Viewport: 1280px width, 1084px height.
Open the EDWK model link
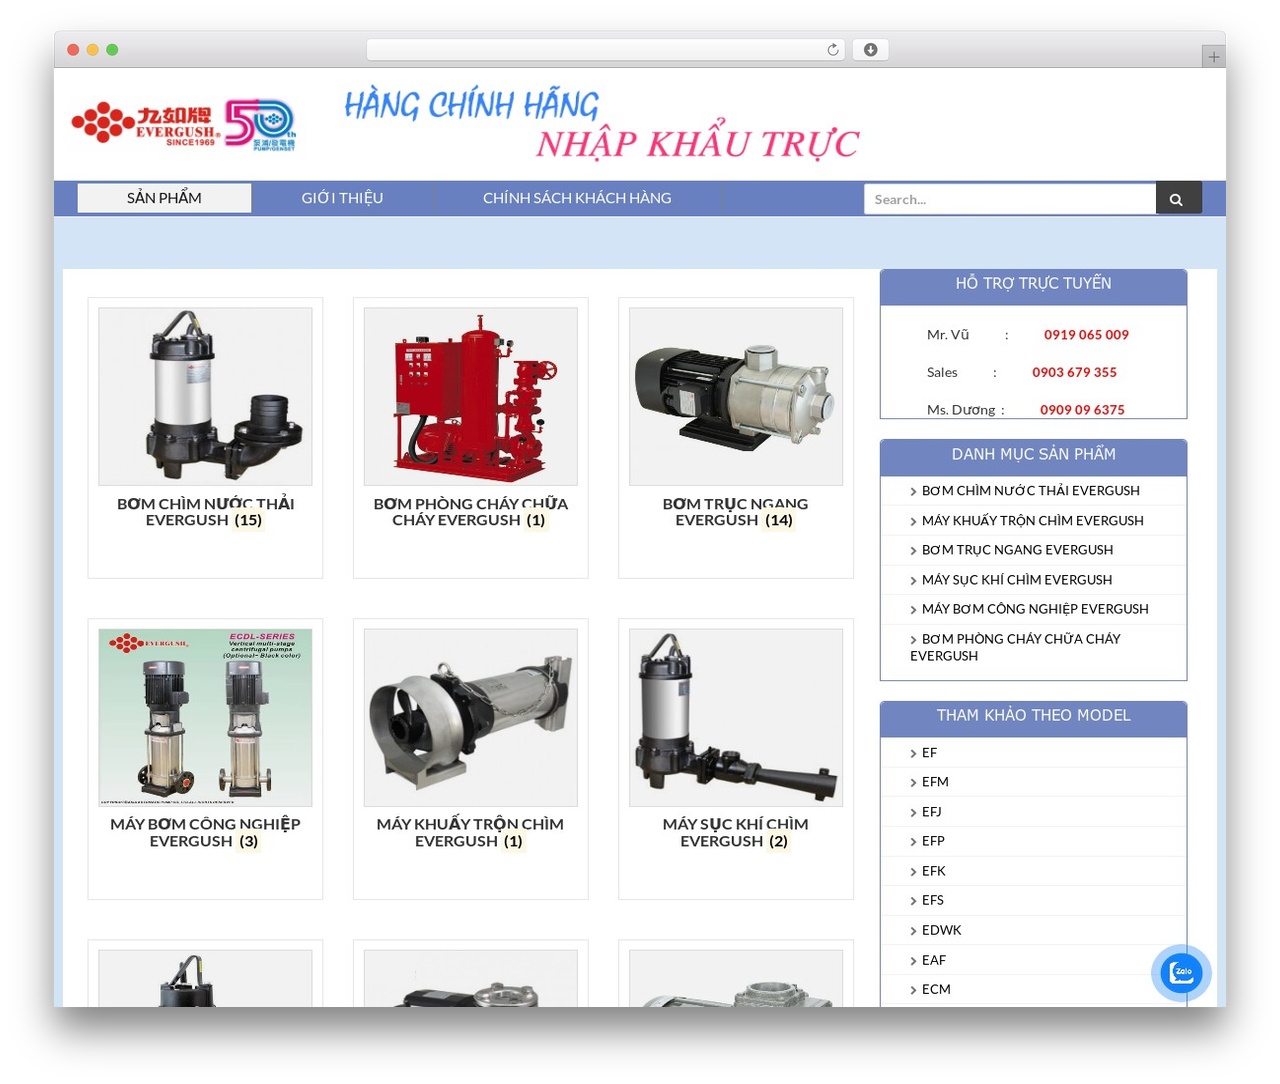(x=941, y=930)
